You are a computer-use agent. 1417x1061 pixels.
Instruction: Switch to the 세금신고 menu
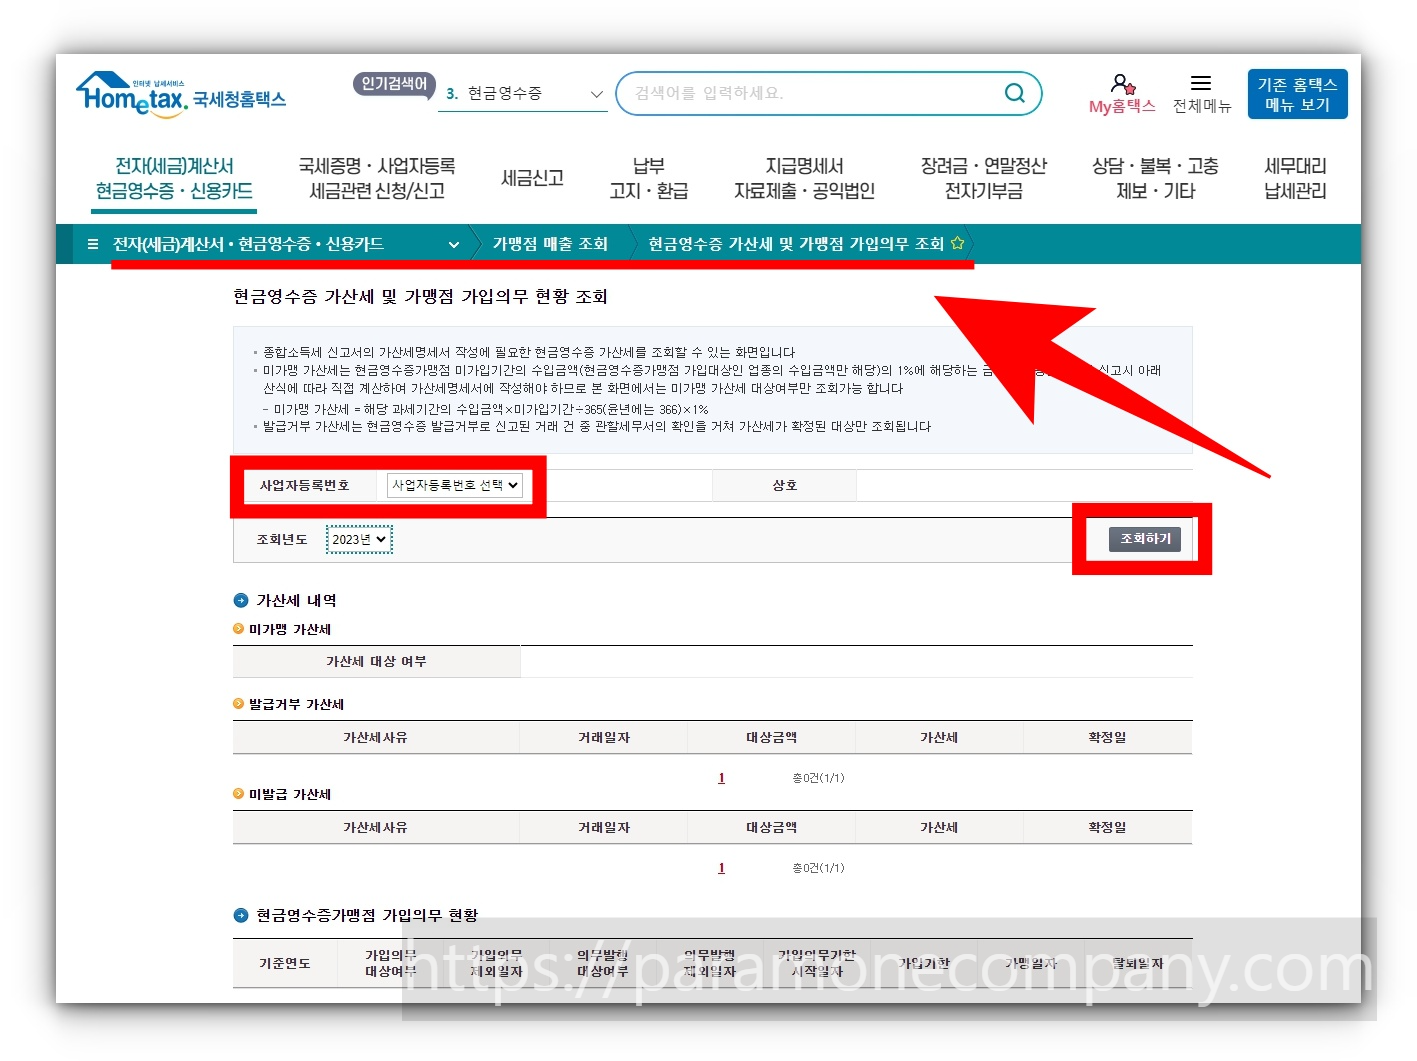(532, 178)
